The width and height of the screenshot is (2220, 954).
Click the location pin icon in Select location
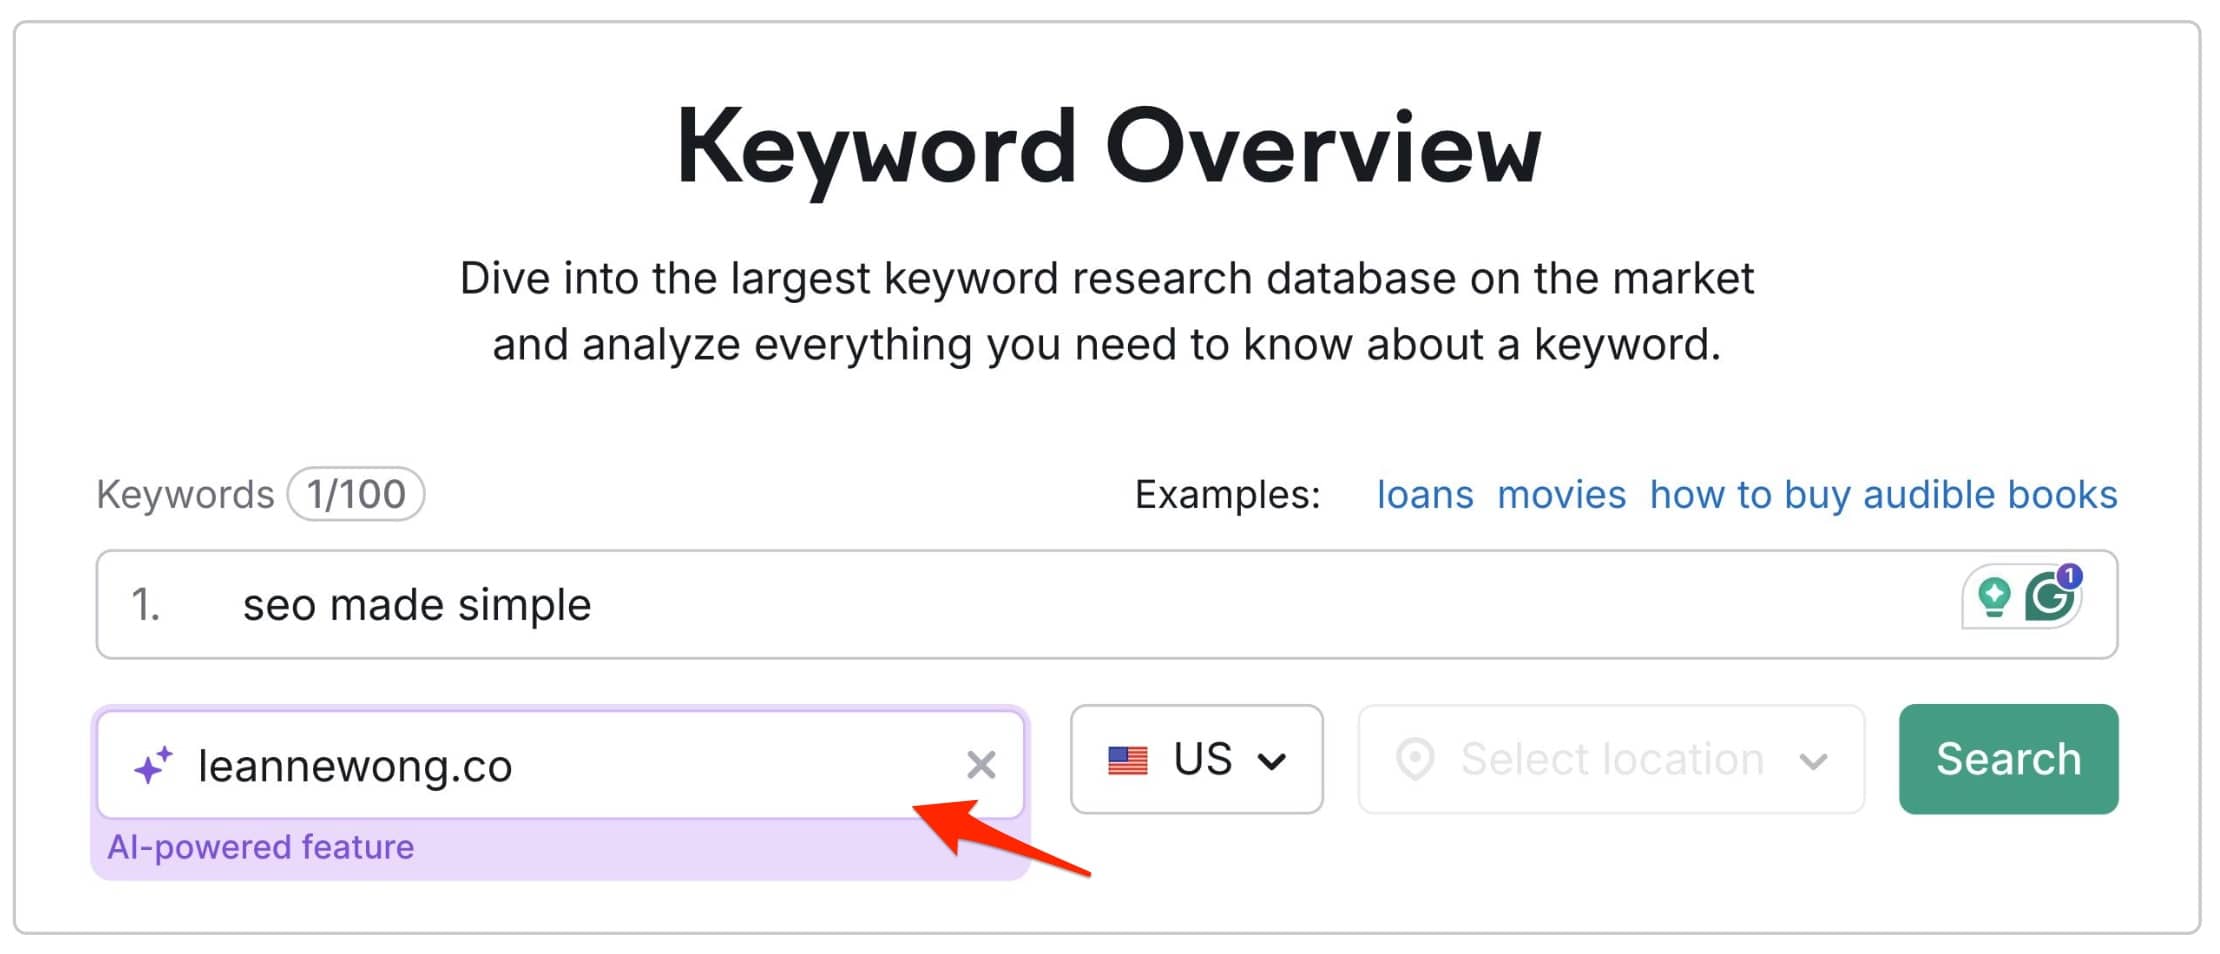[1415, 759]
